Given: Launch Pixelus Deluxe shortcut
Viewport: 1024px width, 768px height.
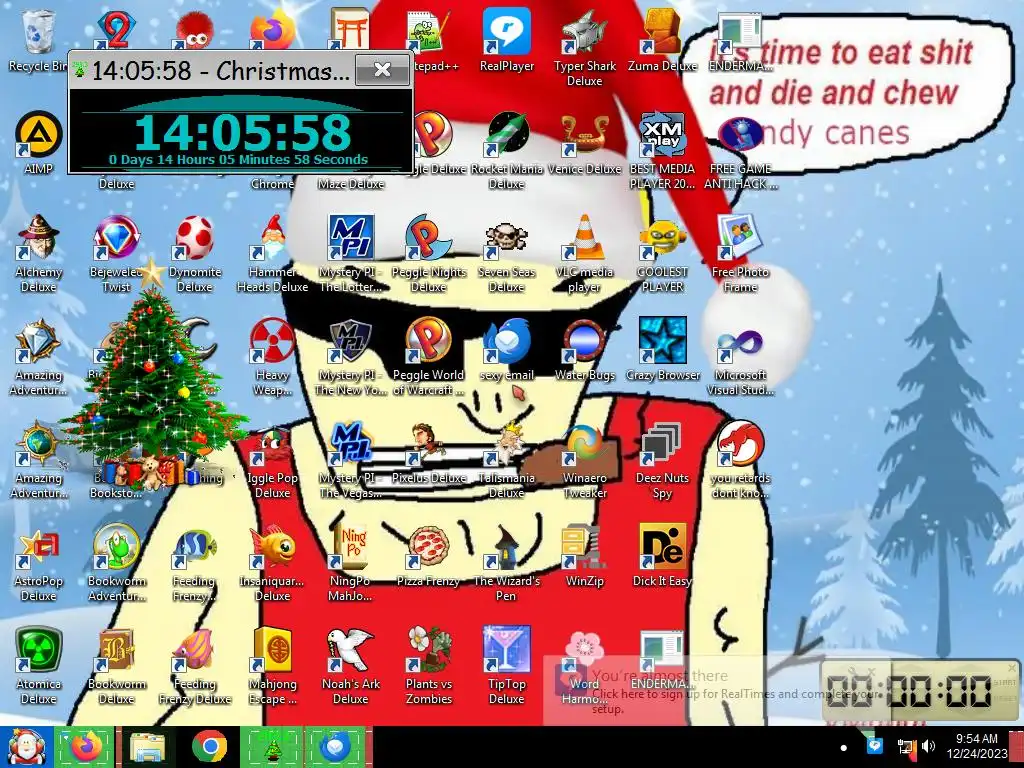Looking at the screenshot, I should (428, 453).
